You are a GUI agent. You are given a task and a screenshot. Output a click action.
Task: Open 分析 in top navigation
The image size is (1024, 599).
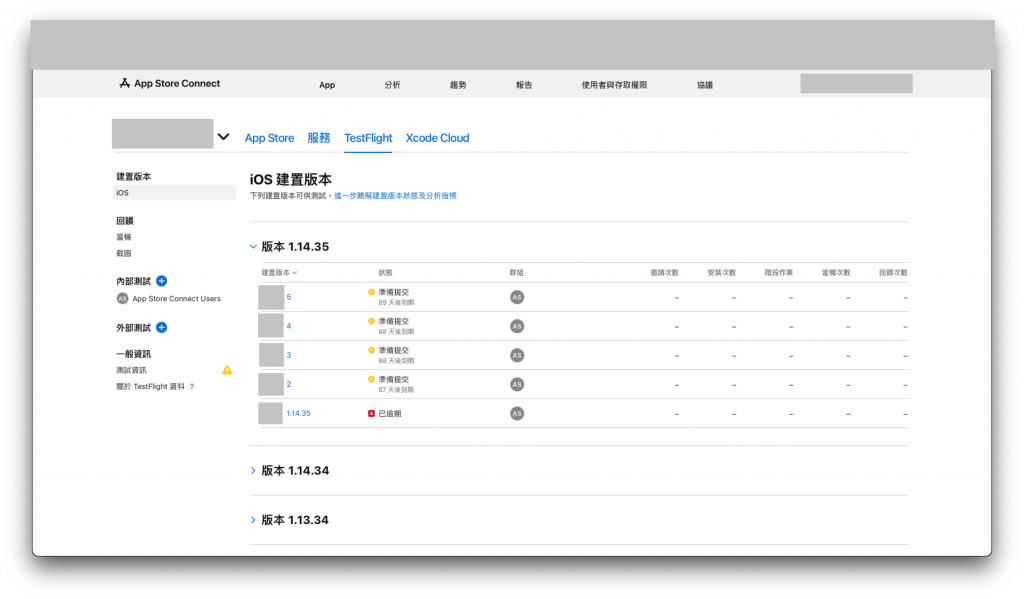coord(392,85)
